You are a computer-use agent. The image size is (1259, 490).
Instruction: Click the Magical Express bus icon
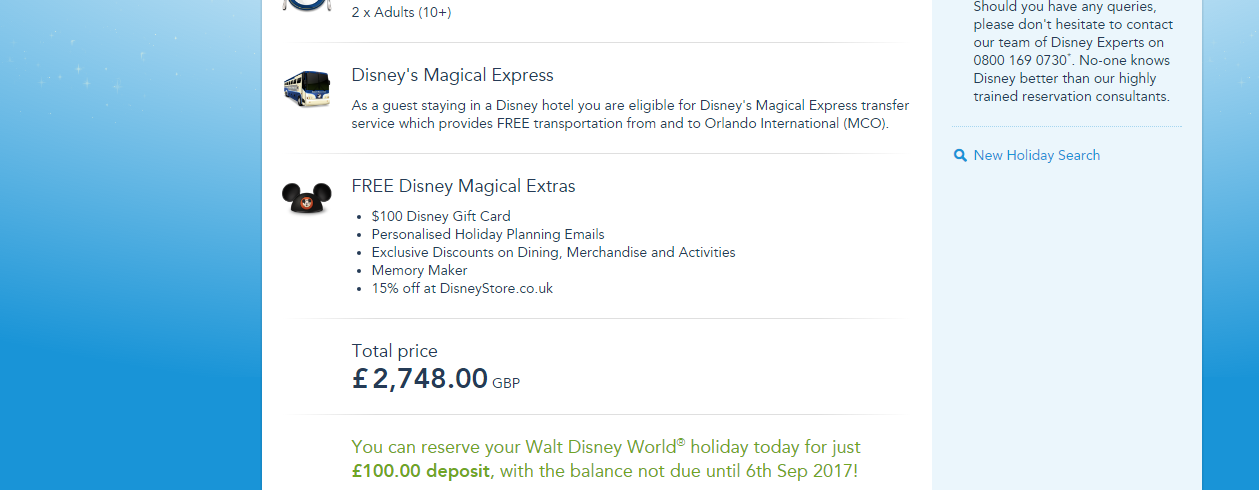tap(306, 89)
